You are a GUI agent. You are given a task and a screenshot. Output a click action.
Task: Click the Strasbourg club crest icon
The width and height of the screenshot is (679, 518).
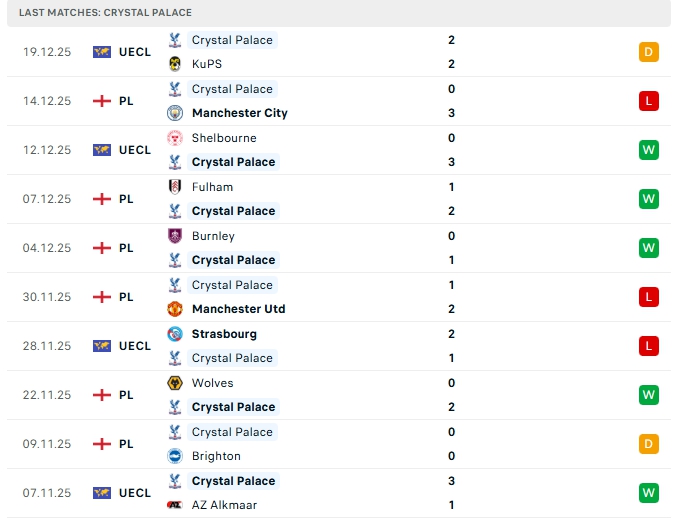click(x=175, y=334)
